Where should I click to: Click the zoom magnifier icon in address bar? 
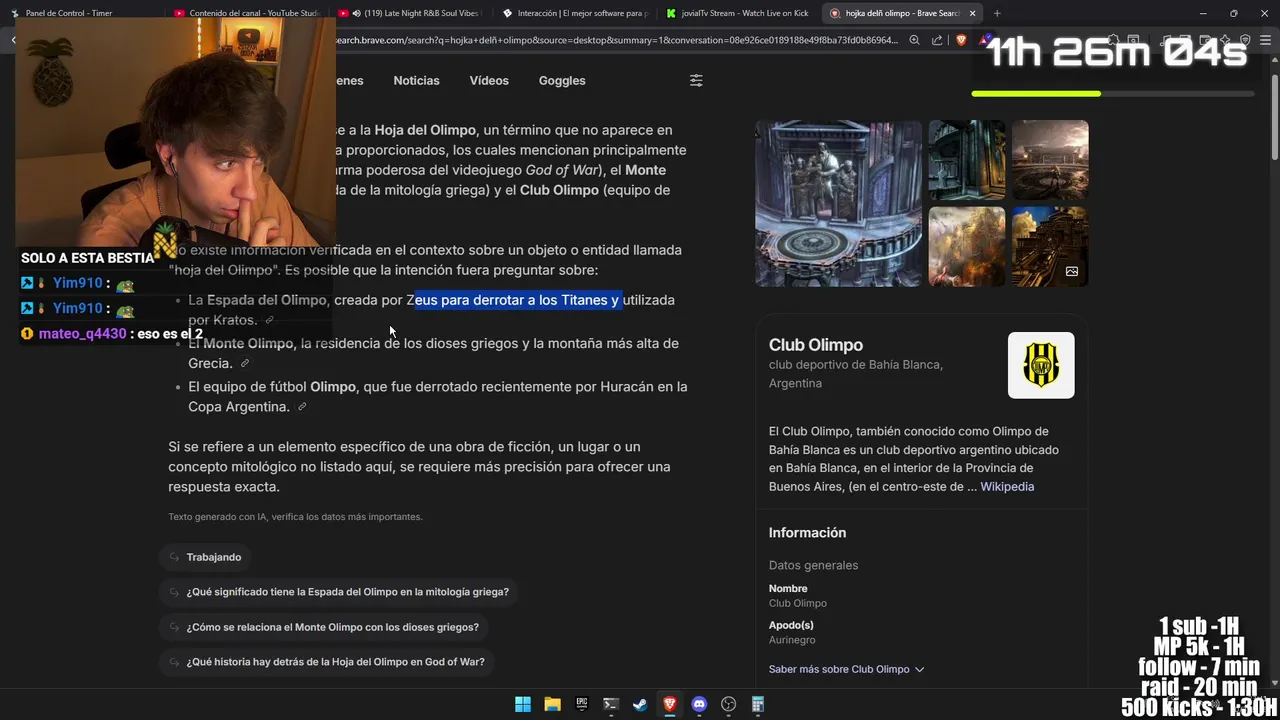914,40
